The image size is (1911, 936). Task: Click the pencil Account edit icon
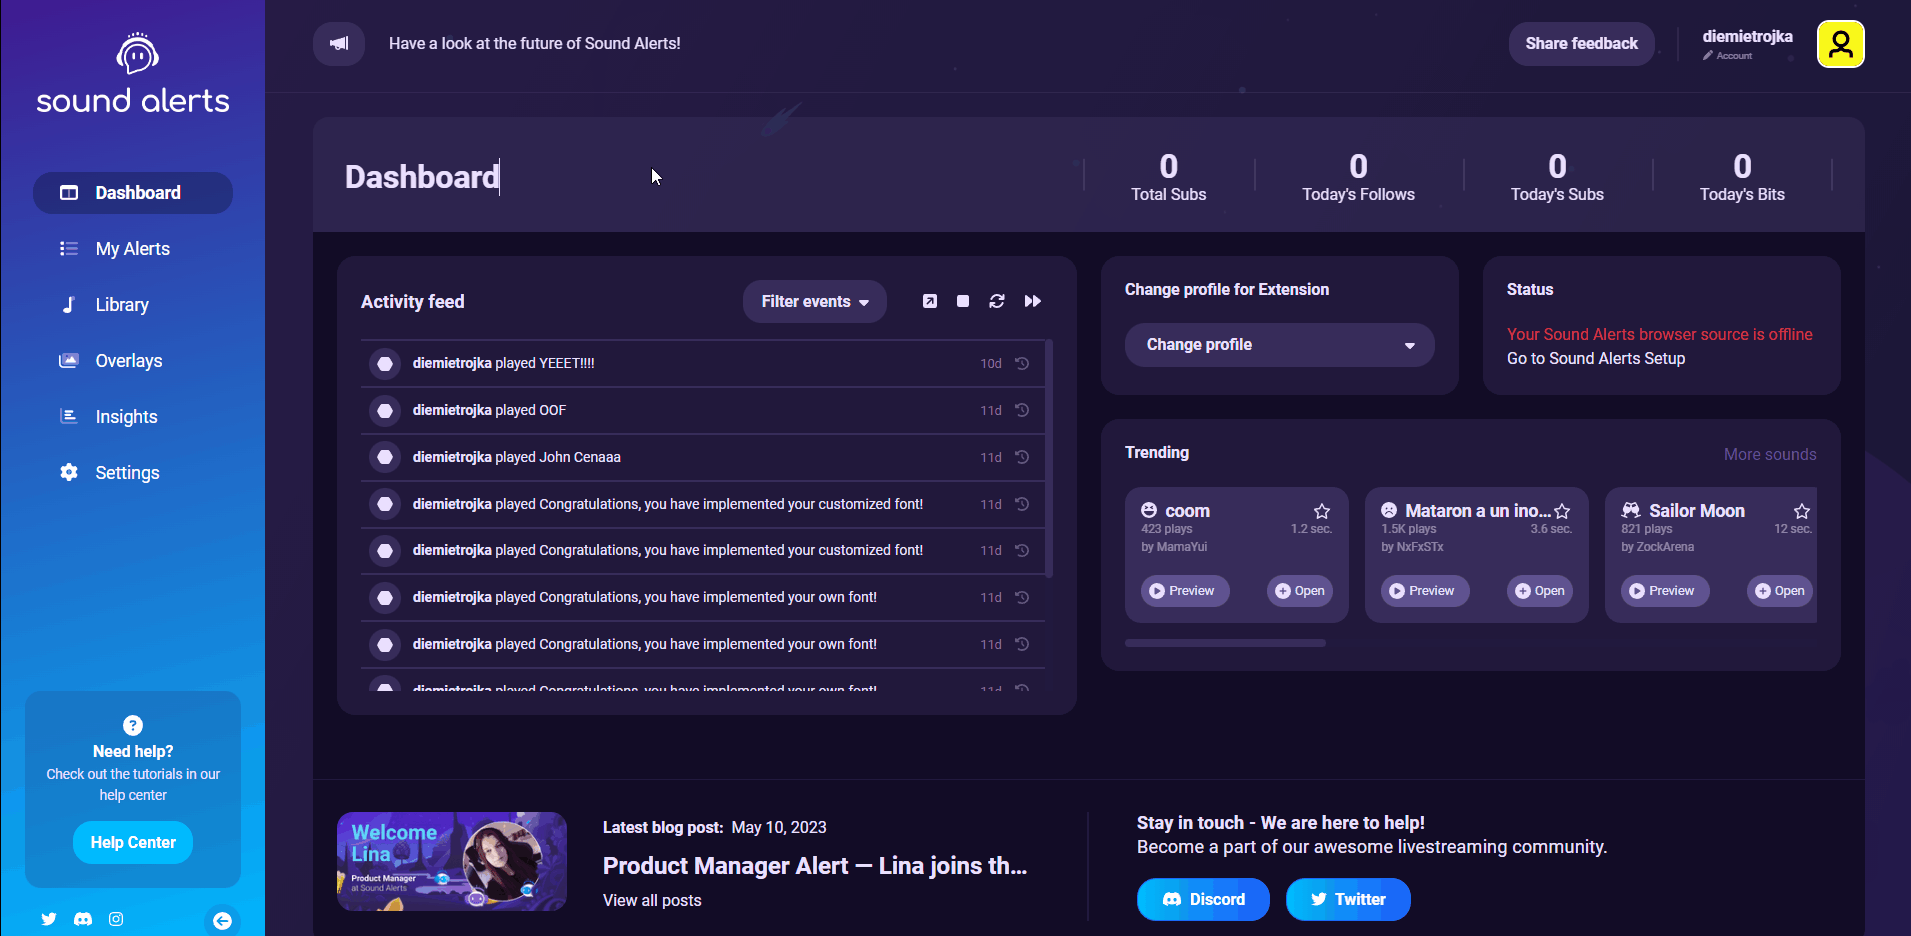[1708, 56]
